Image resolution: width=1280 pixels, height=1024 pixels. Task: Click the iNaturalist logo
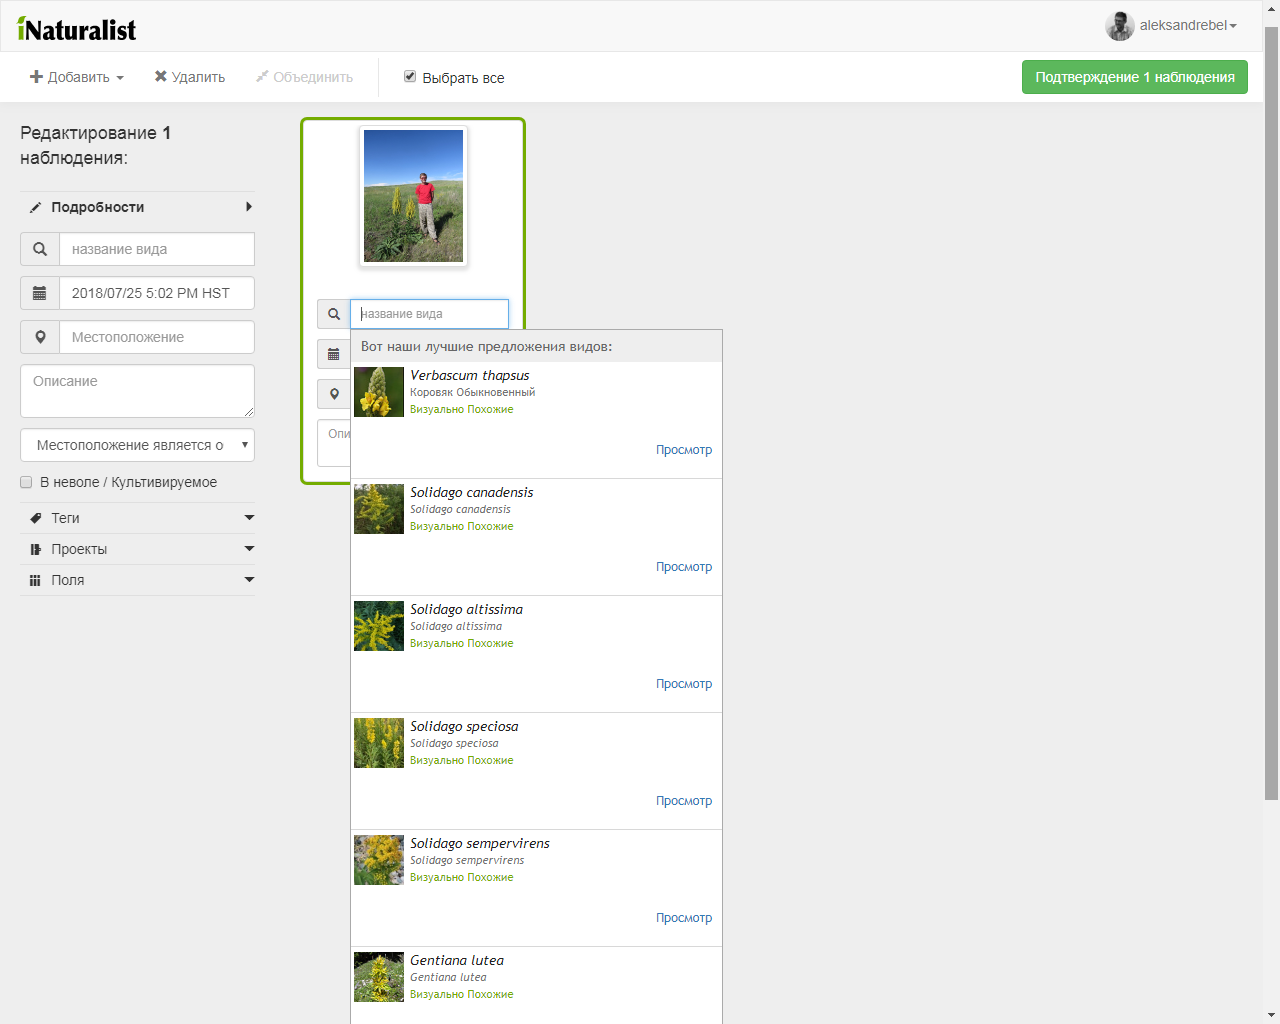[x=77, y=29]
